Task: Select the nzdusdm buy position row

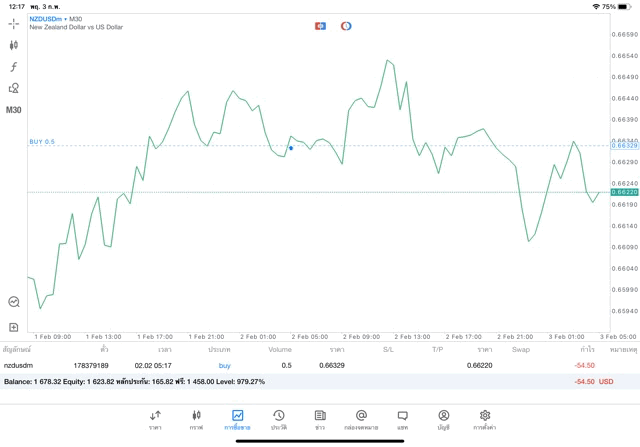Action: coord(300,366)
